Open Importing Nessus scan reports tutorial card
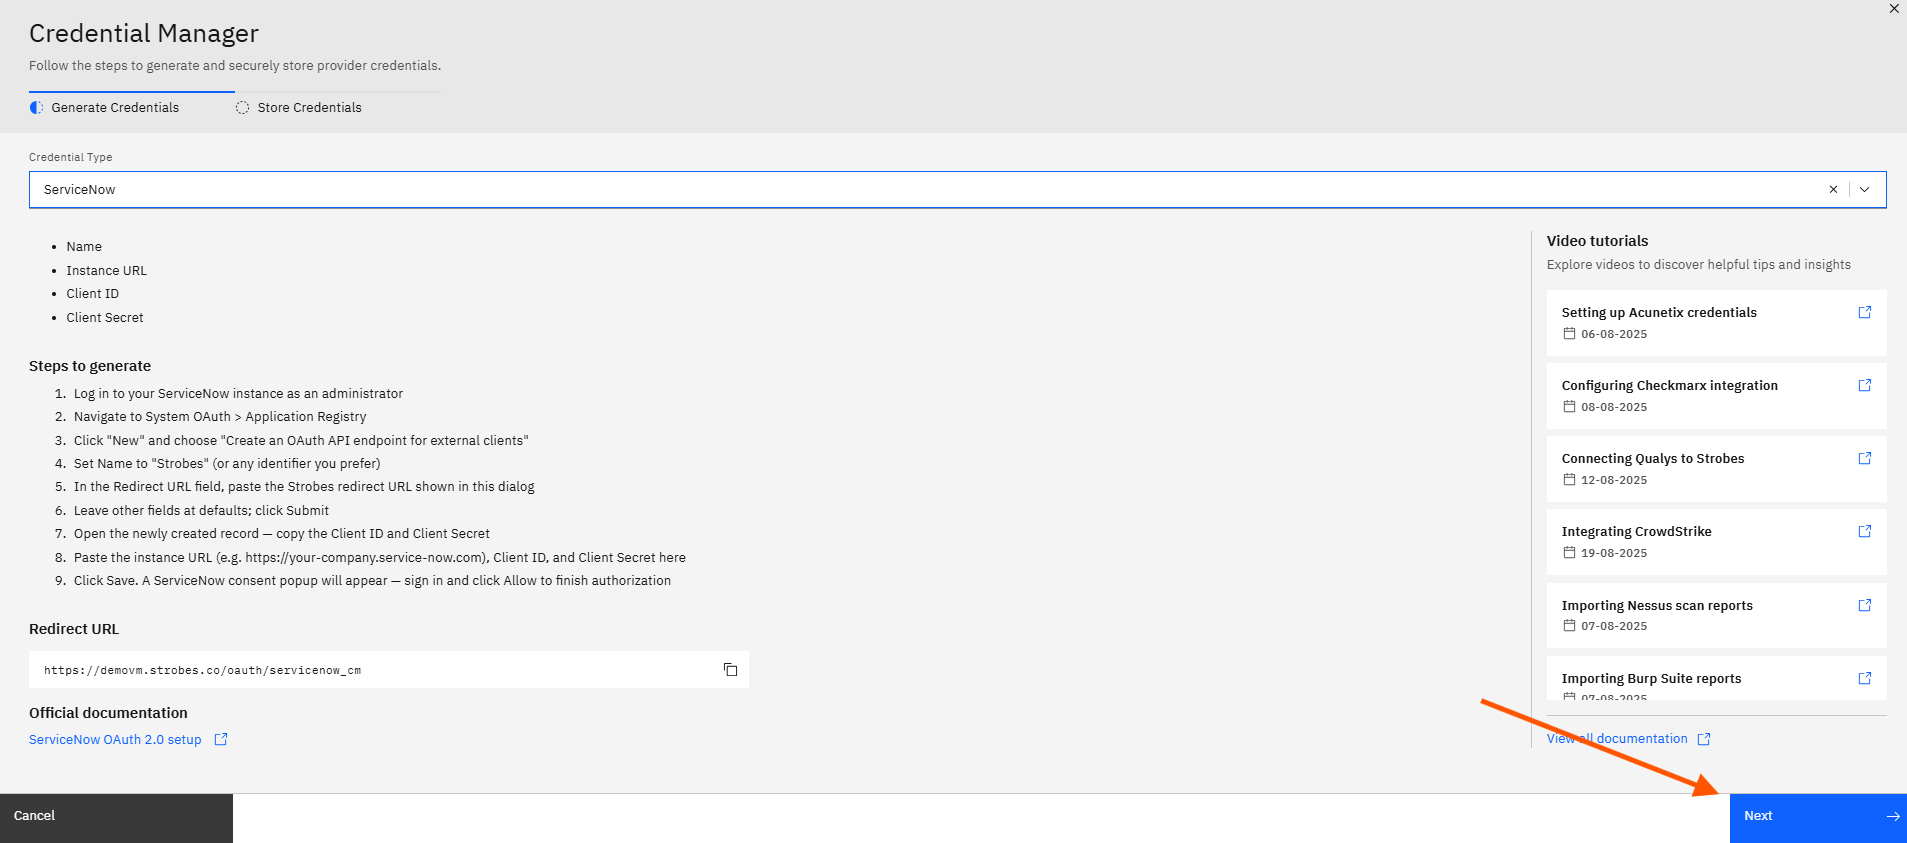 pyautogui.click(x=1717, y=616)
